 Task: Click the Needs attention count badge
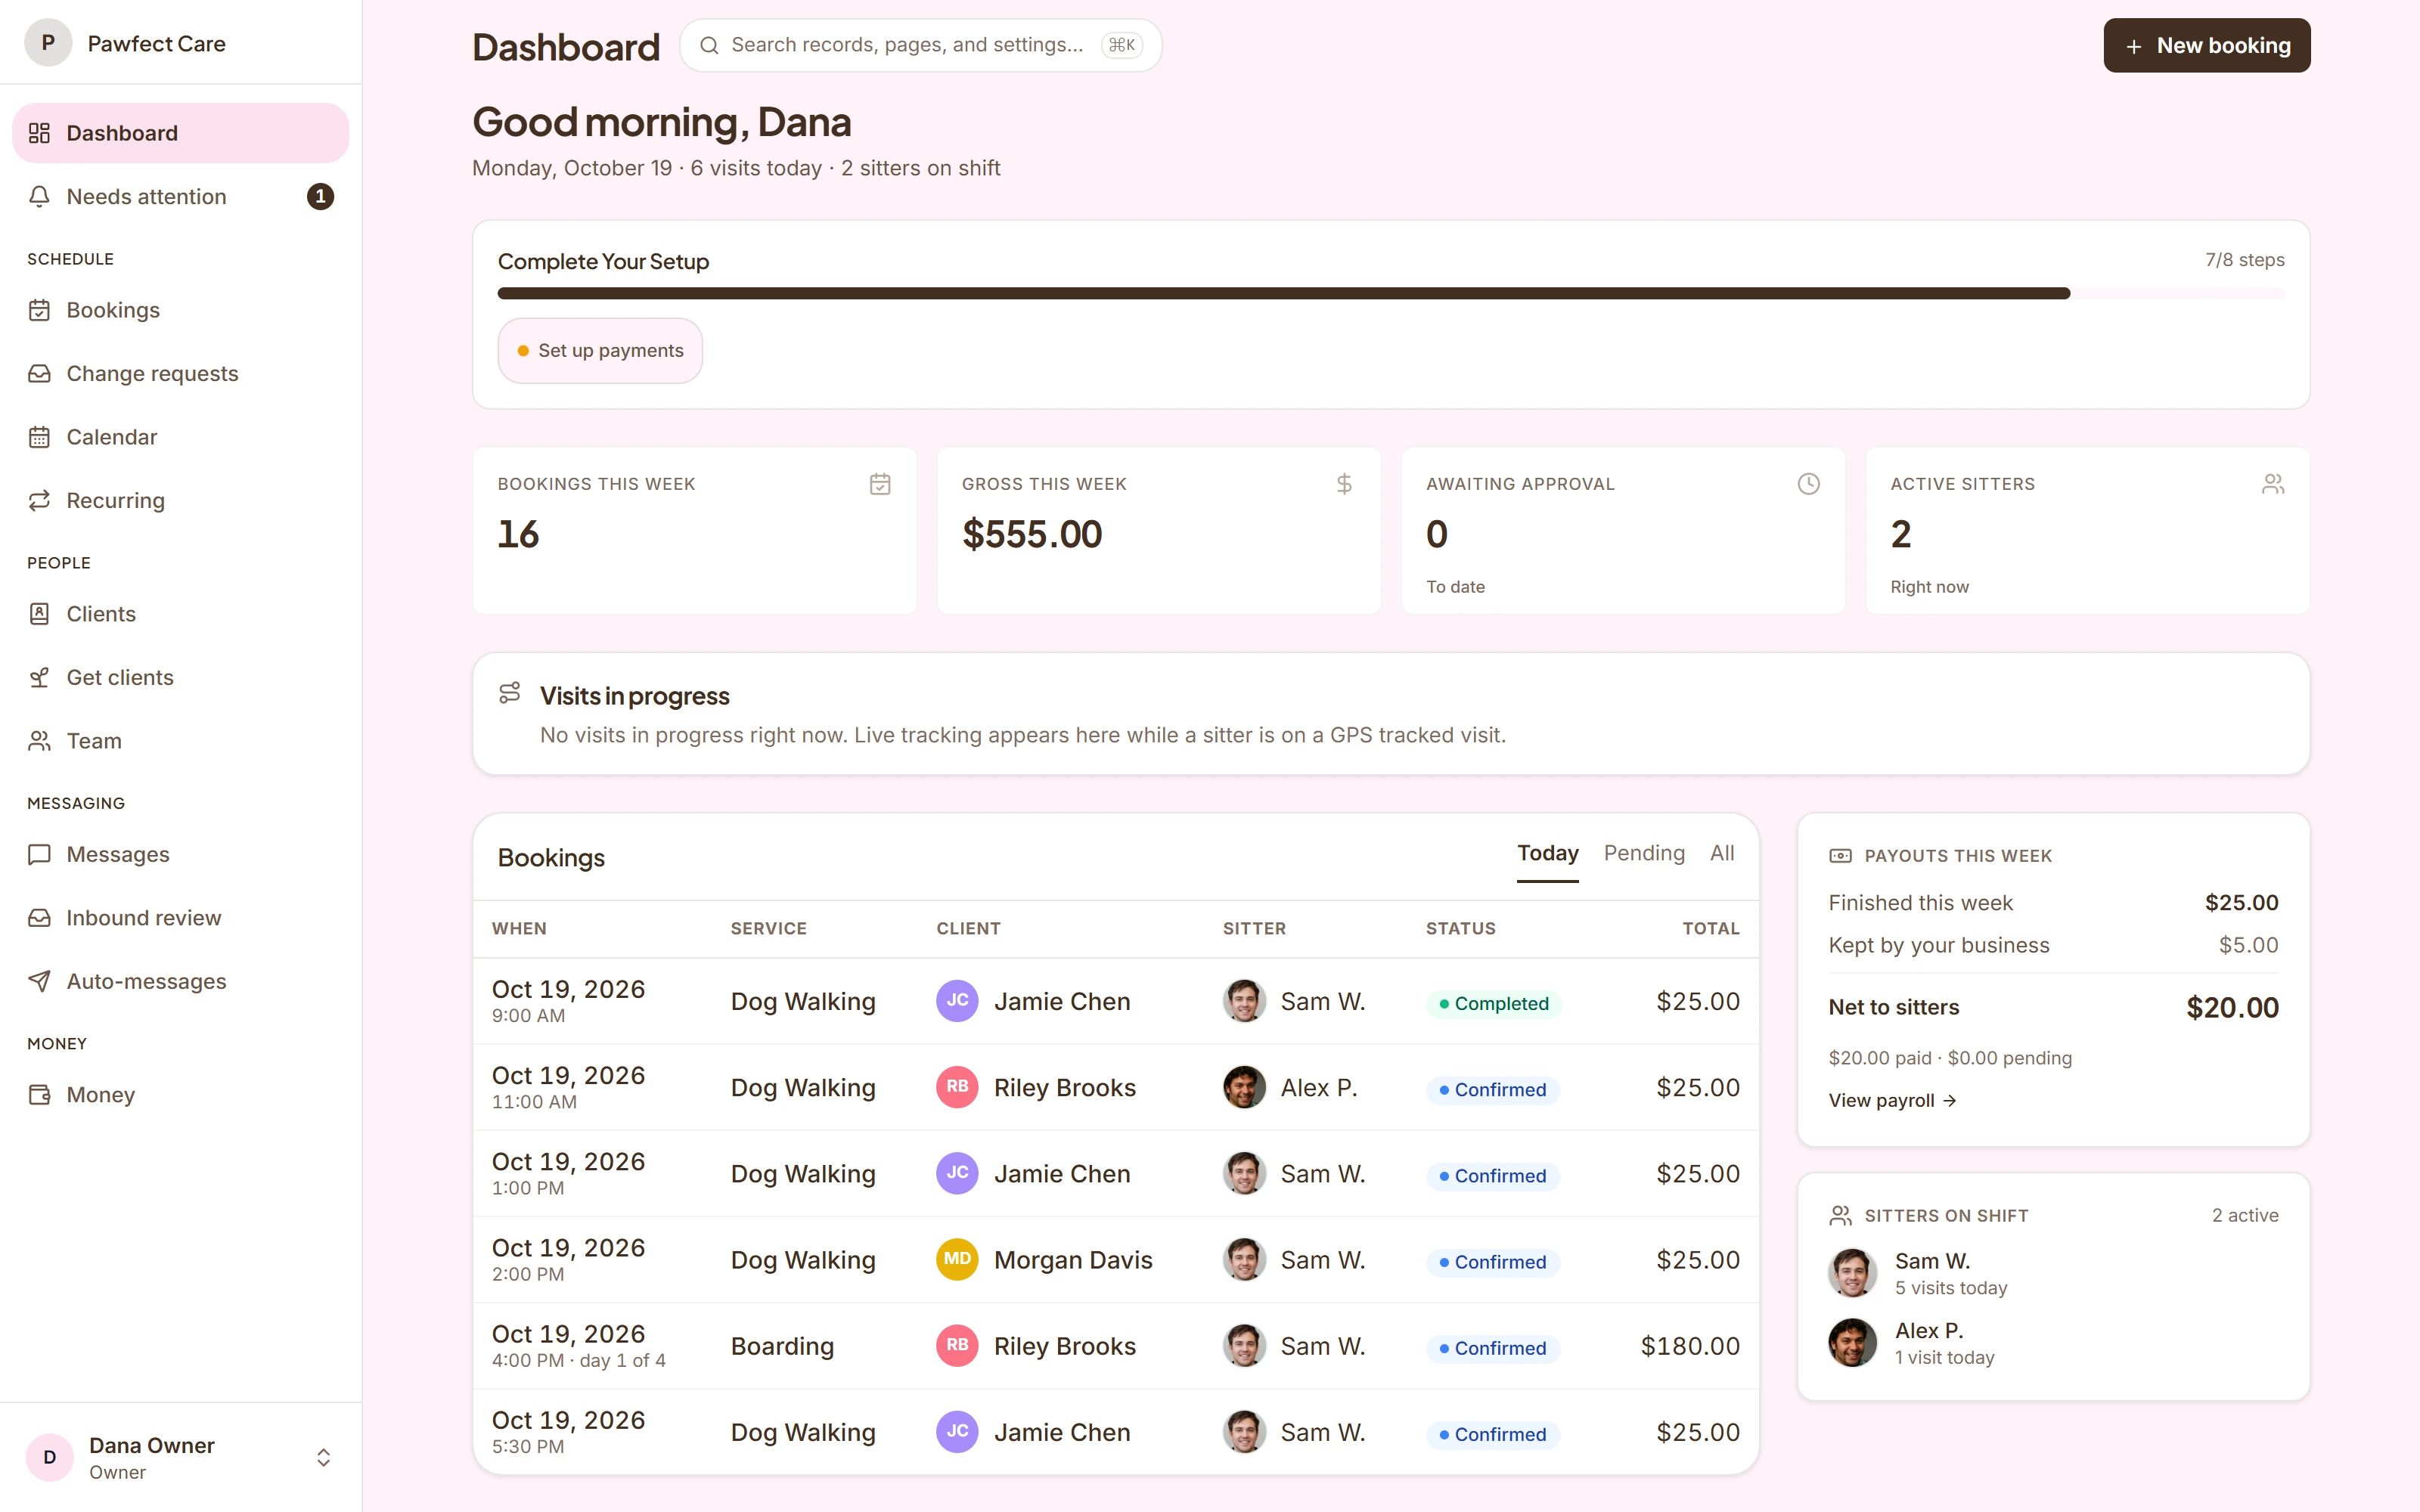pyautogui.click(x=320, y=197)
